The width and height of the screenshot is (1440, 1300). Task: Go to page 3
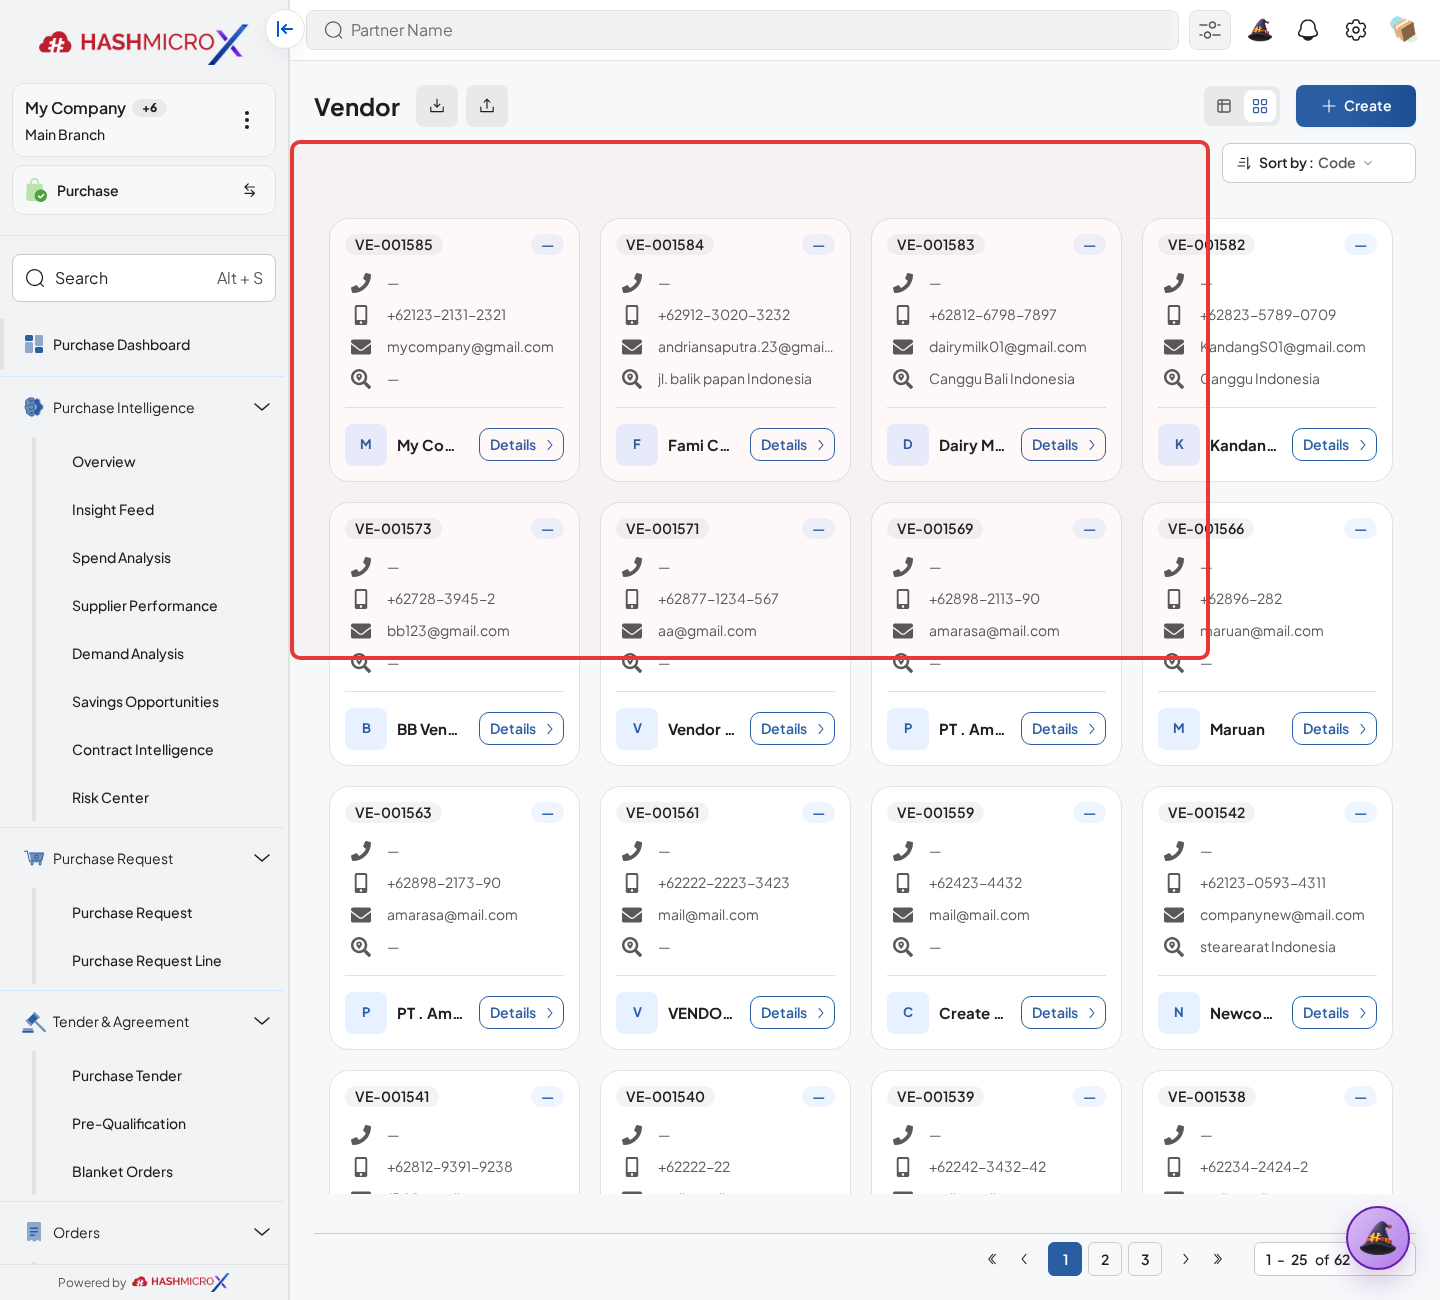click(x=1145, y=1259)
